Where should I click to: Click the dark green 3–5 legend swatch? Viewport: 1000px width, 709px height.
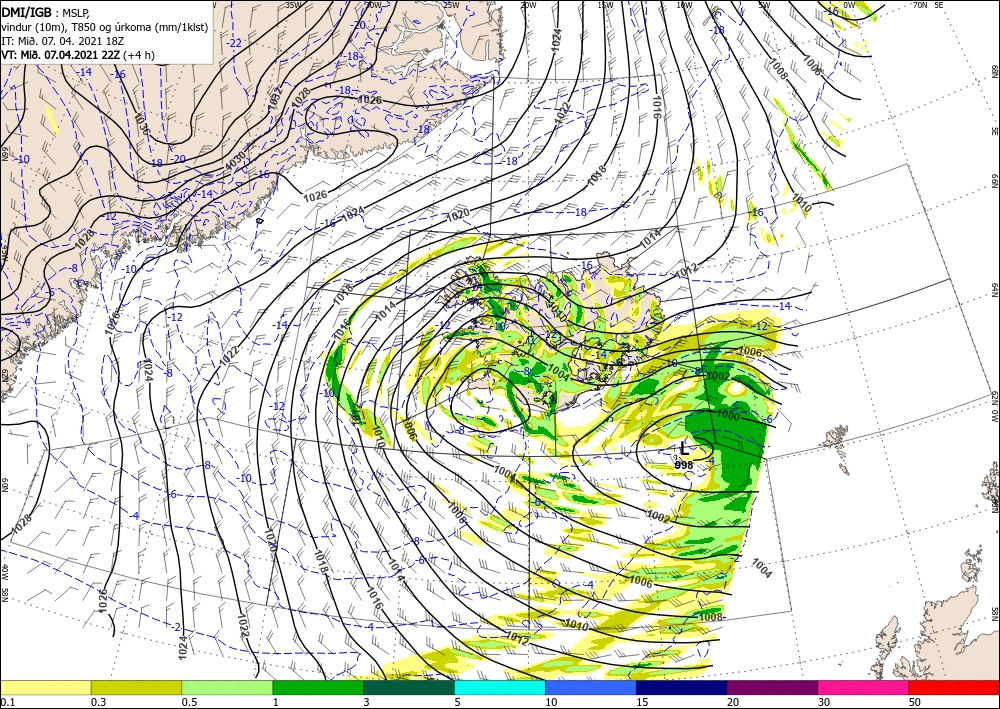coord(409,687)
